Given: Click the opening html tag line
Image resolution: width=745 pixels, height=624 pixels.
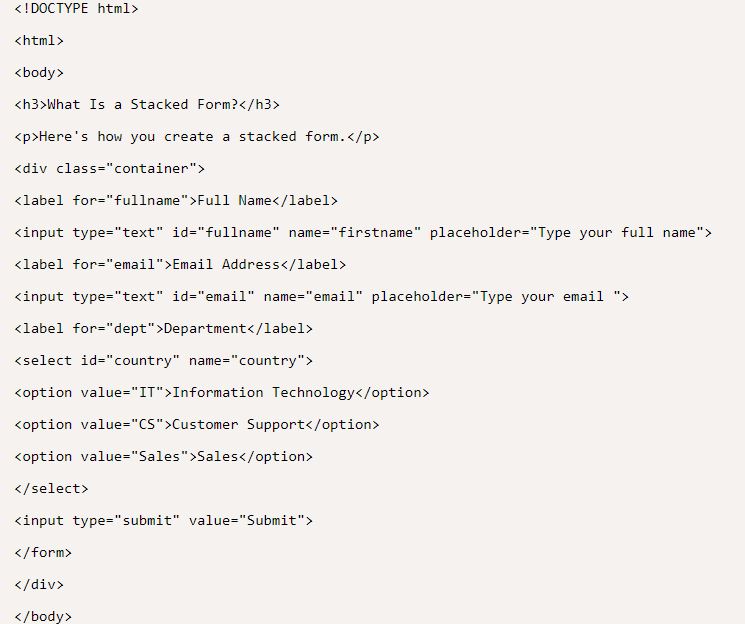Looking at the screenshot, I should click(x=40, y=40).
